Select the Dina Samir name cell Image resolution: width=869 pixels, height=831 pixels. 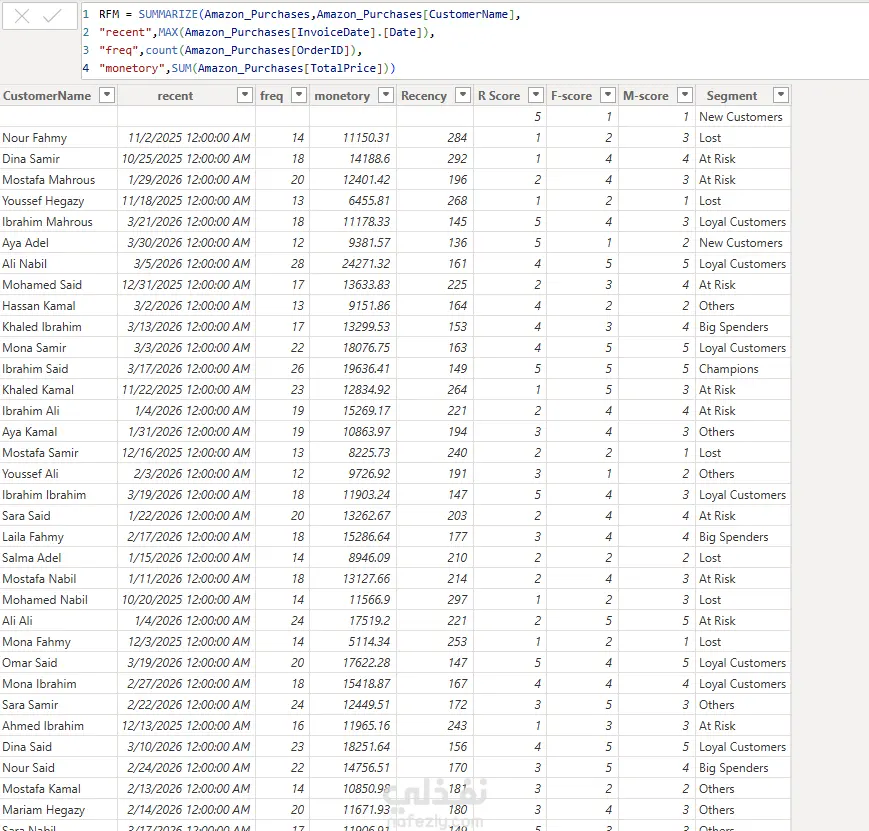pyautogui.click(x=59, y=159)
